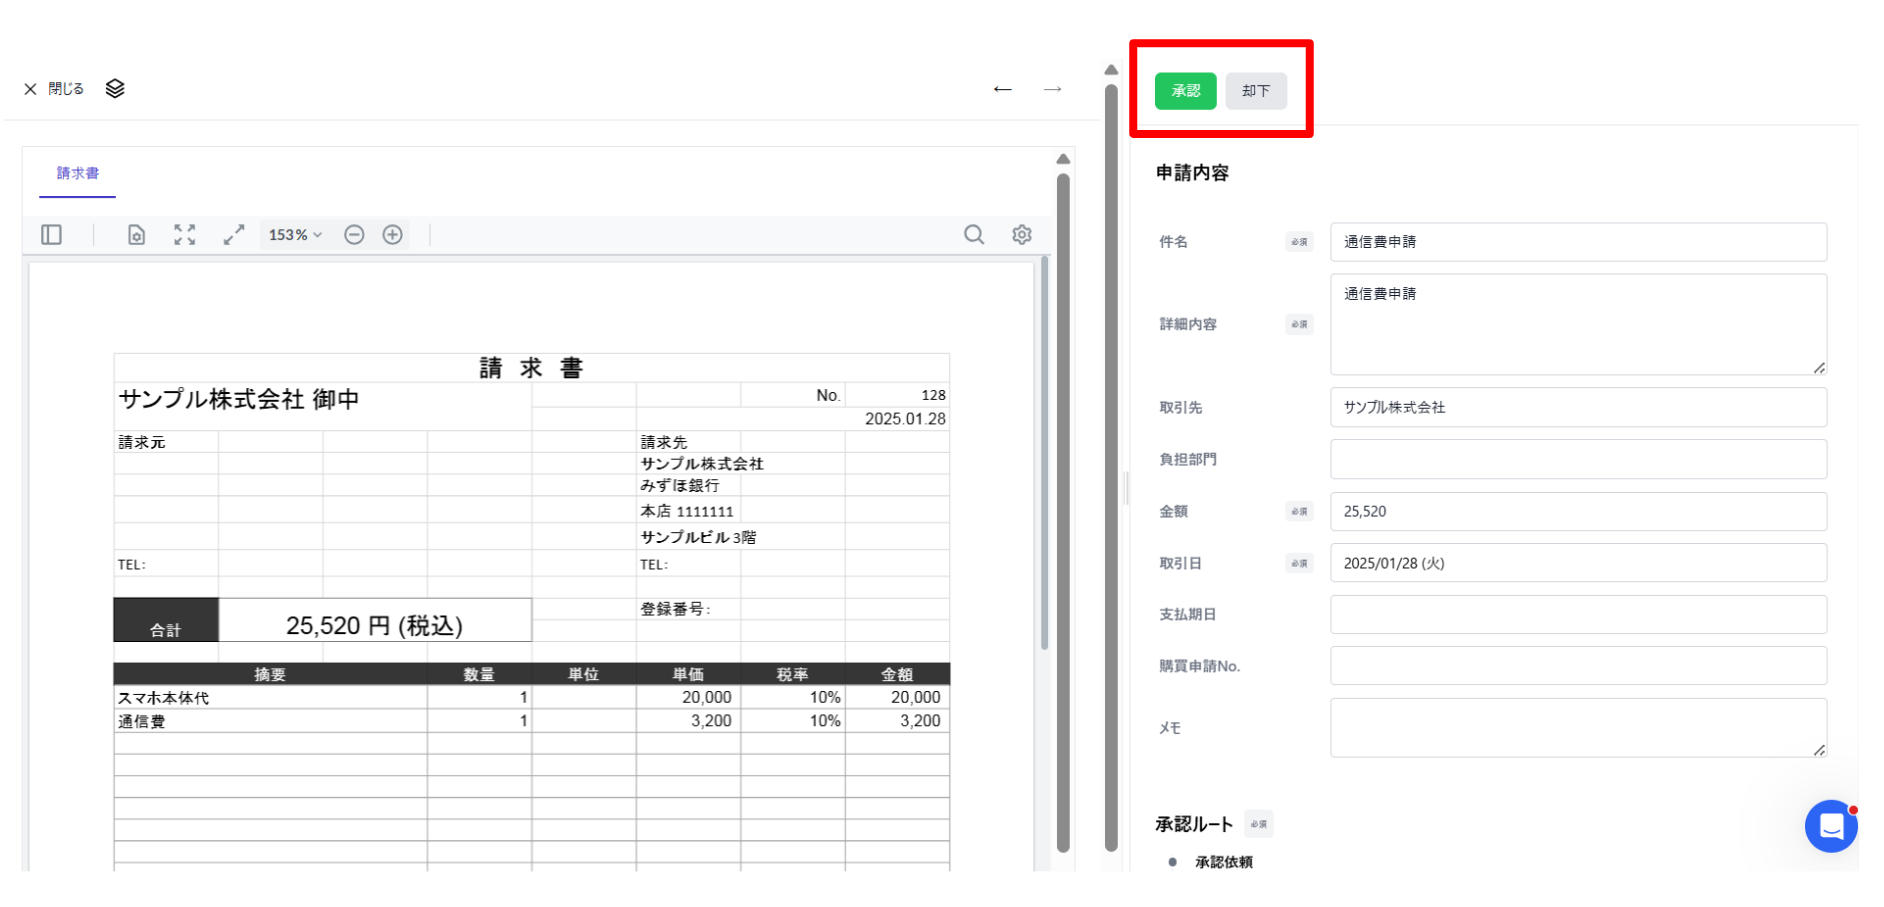
Task: Click the diagonal expand fullscreen icon
Action: [x=234, y=234]
